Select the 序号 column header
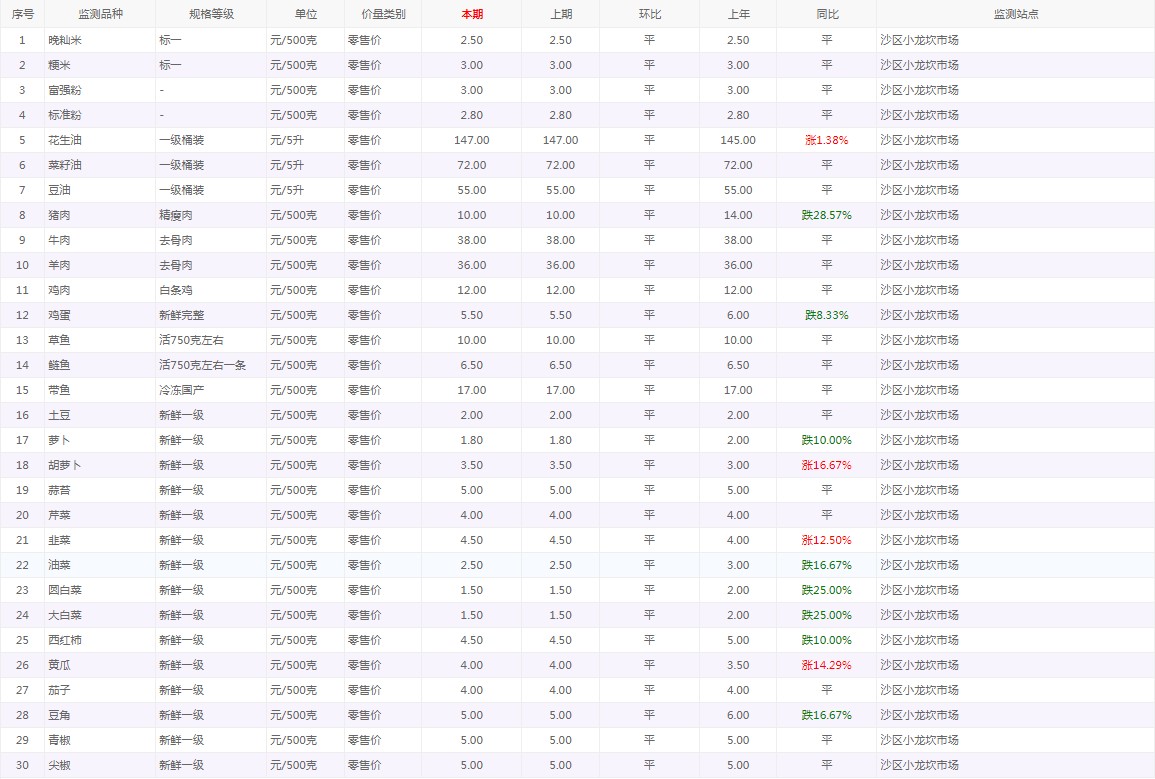Screen dimensions: 1155x779 (x=22, y=14)
